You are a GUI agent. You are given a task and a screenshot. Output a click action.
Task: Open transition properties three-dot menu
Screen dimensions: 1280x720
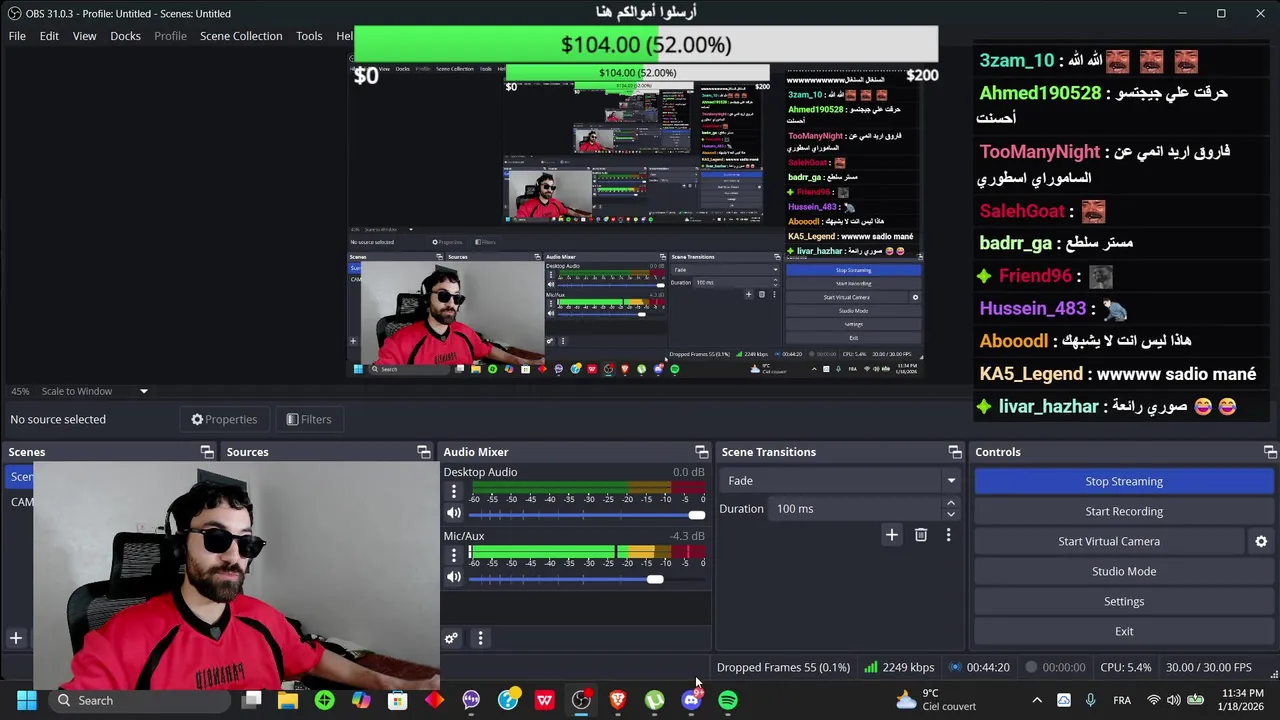click(948, 535)
